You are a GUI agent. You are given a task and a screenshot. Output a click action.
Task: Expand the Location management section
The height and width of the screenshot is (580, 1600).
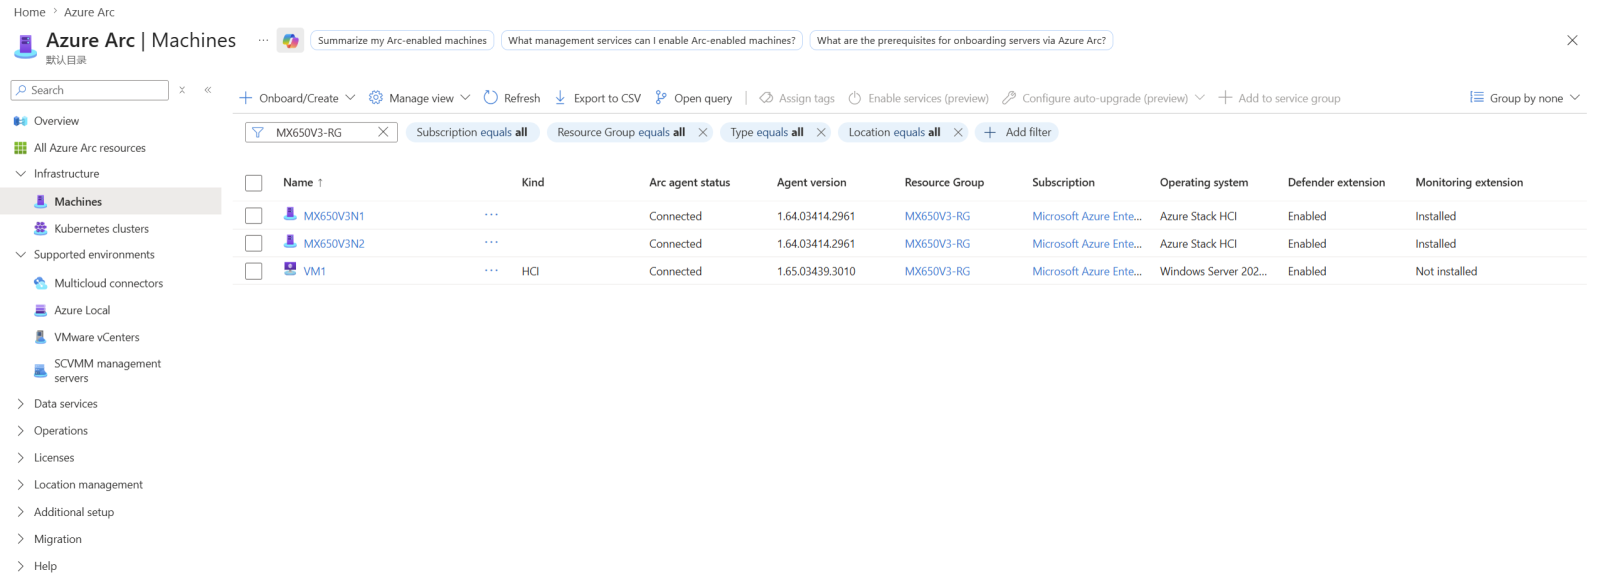pyautogui.click(x=20, y=485)
